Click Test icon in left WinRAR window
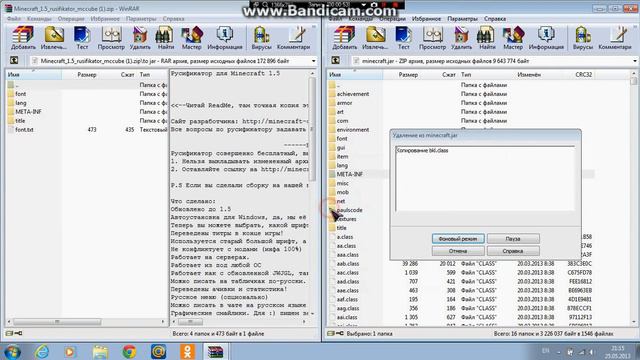 pos(82,38)
